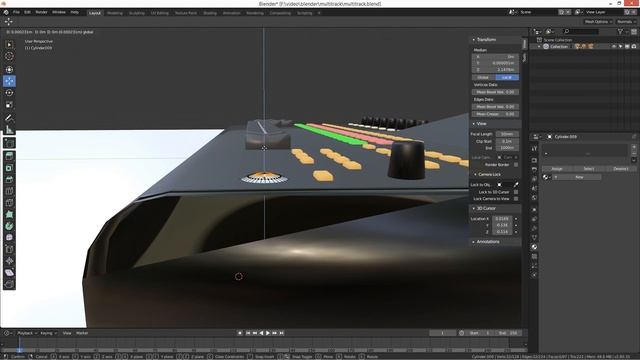The image size is (640, 360).
Task: Choose the Shrink/Fatten tool
Action: tap(9, 261)
